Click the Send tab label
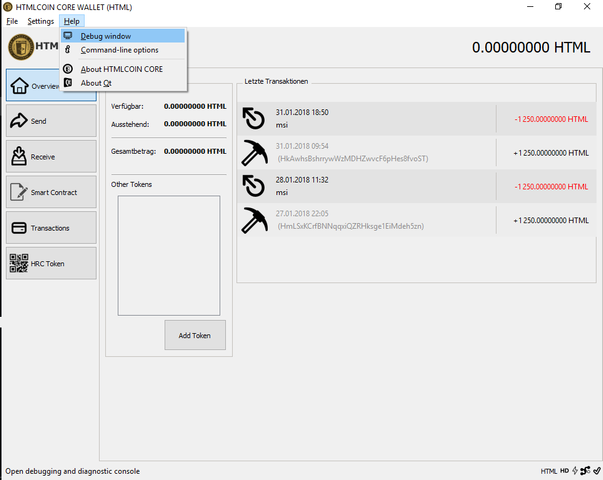The width and height of the screenshot is (603, 480). (x=38, y=121)
